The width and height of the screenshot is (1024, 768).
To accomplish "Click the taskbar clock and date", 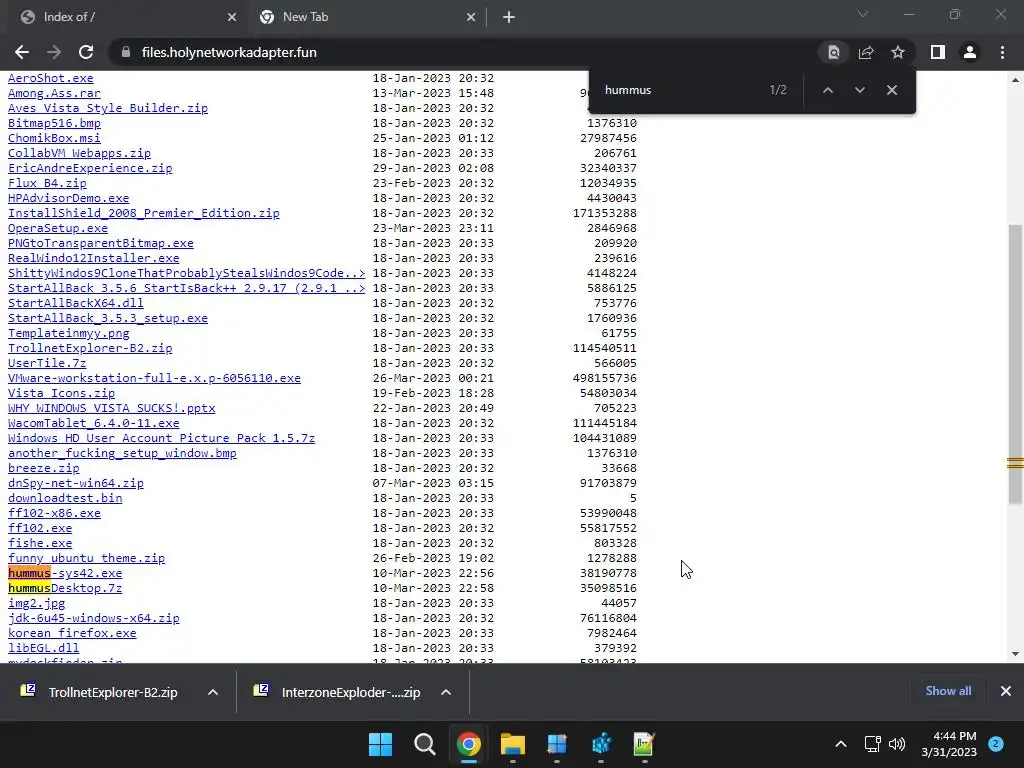I will (949, 744).
